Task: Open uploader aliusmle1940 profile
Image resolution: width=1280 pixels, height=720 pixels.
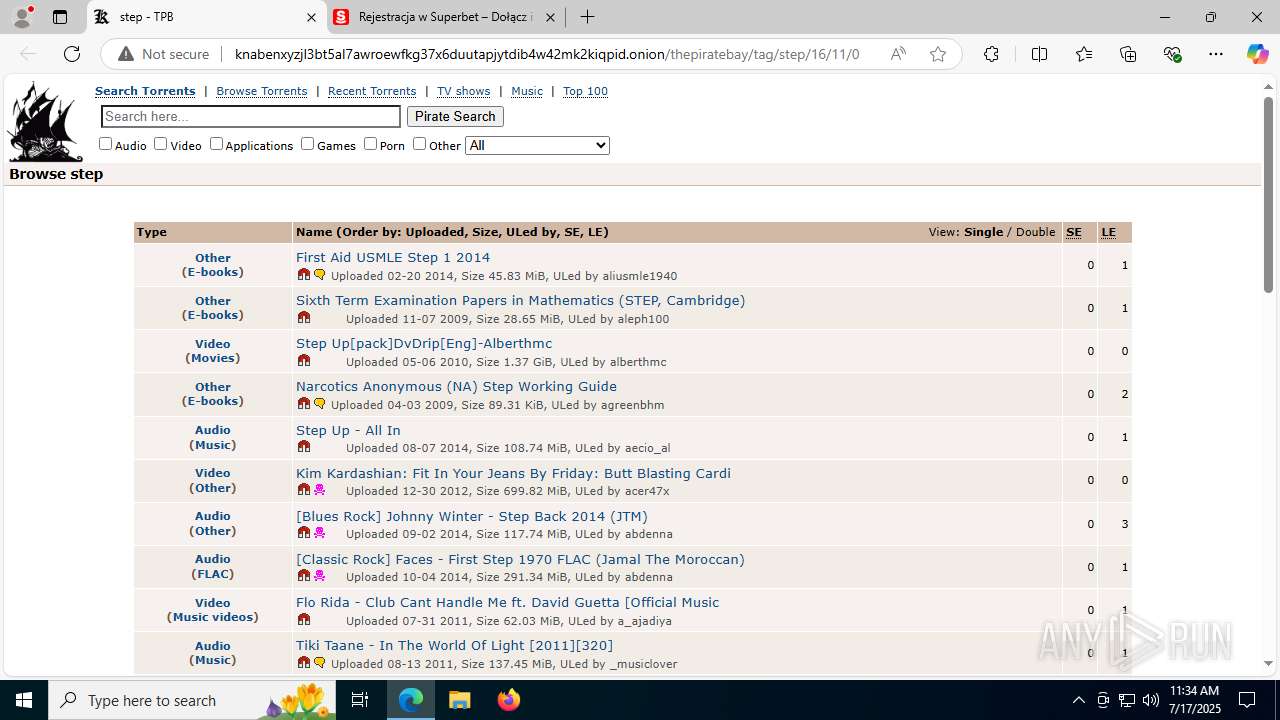Action: click(x=640, y=276)
